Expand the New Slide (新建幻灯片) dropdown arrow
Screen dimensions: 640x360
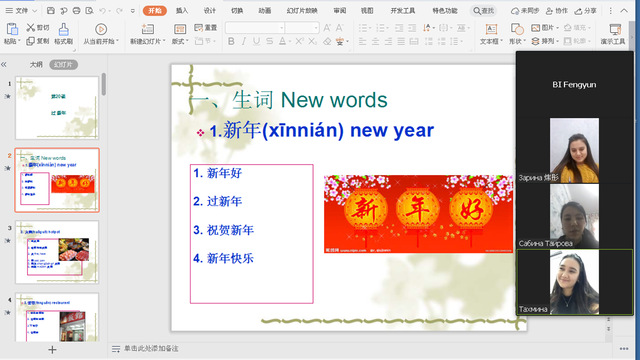164,41
